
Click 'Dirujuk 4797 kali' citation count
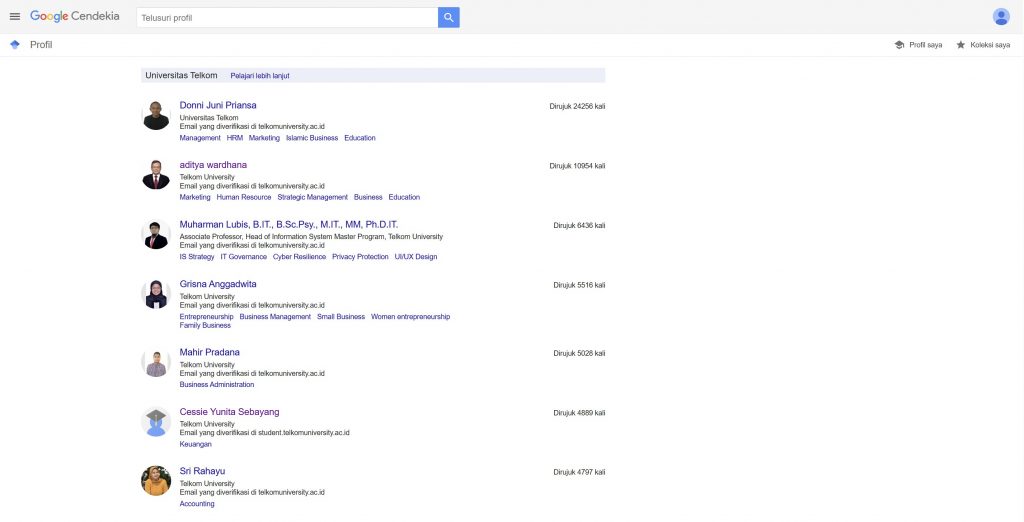[579, 472]
